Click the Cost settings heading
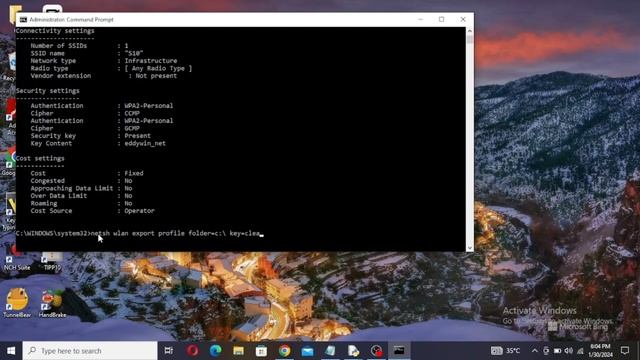 tap(40, 158)
